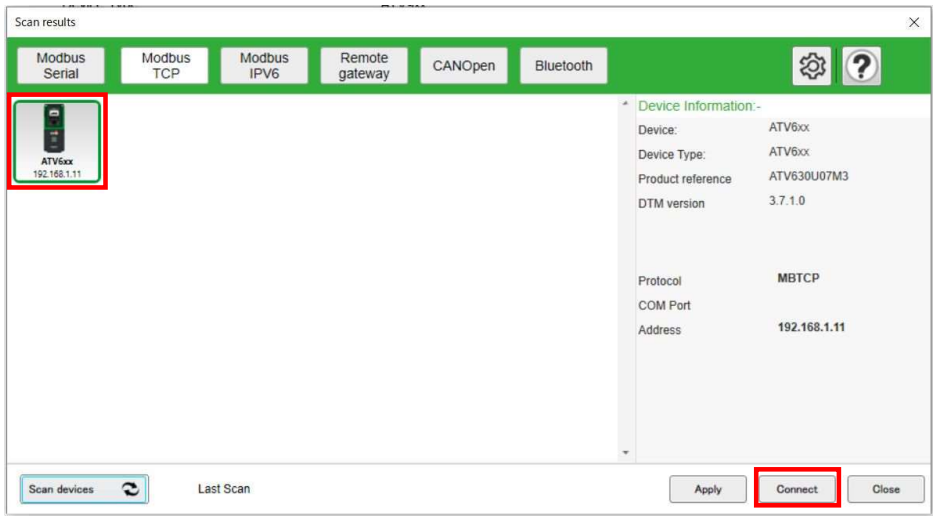
Task: Click the Device Type label
Action: click(671, 154)
